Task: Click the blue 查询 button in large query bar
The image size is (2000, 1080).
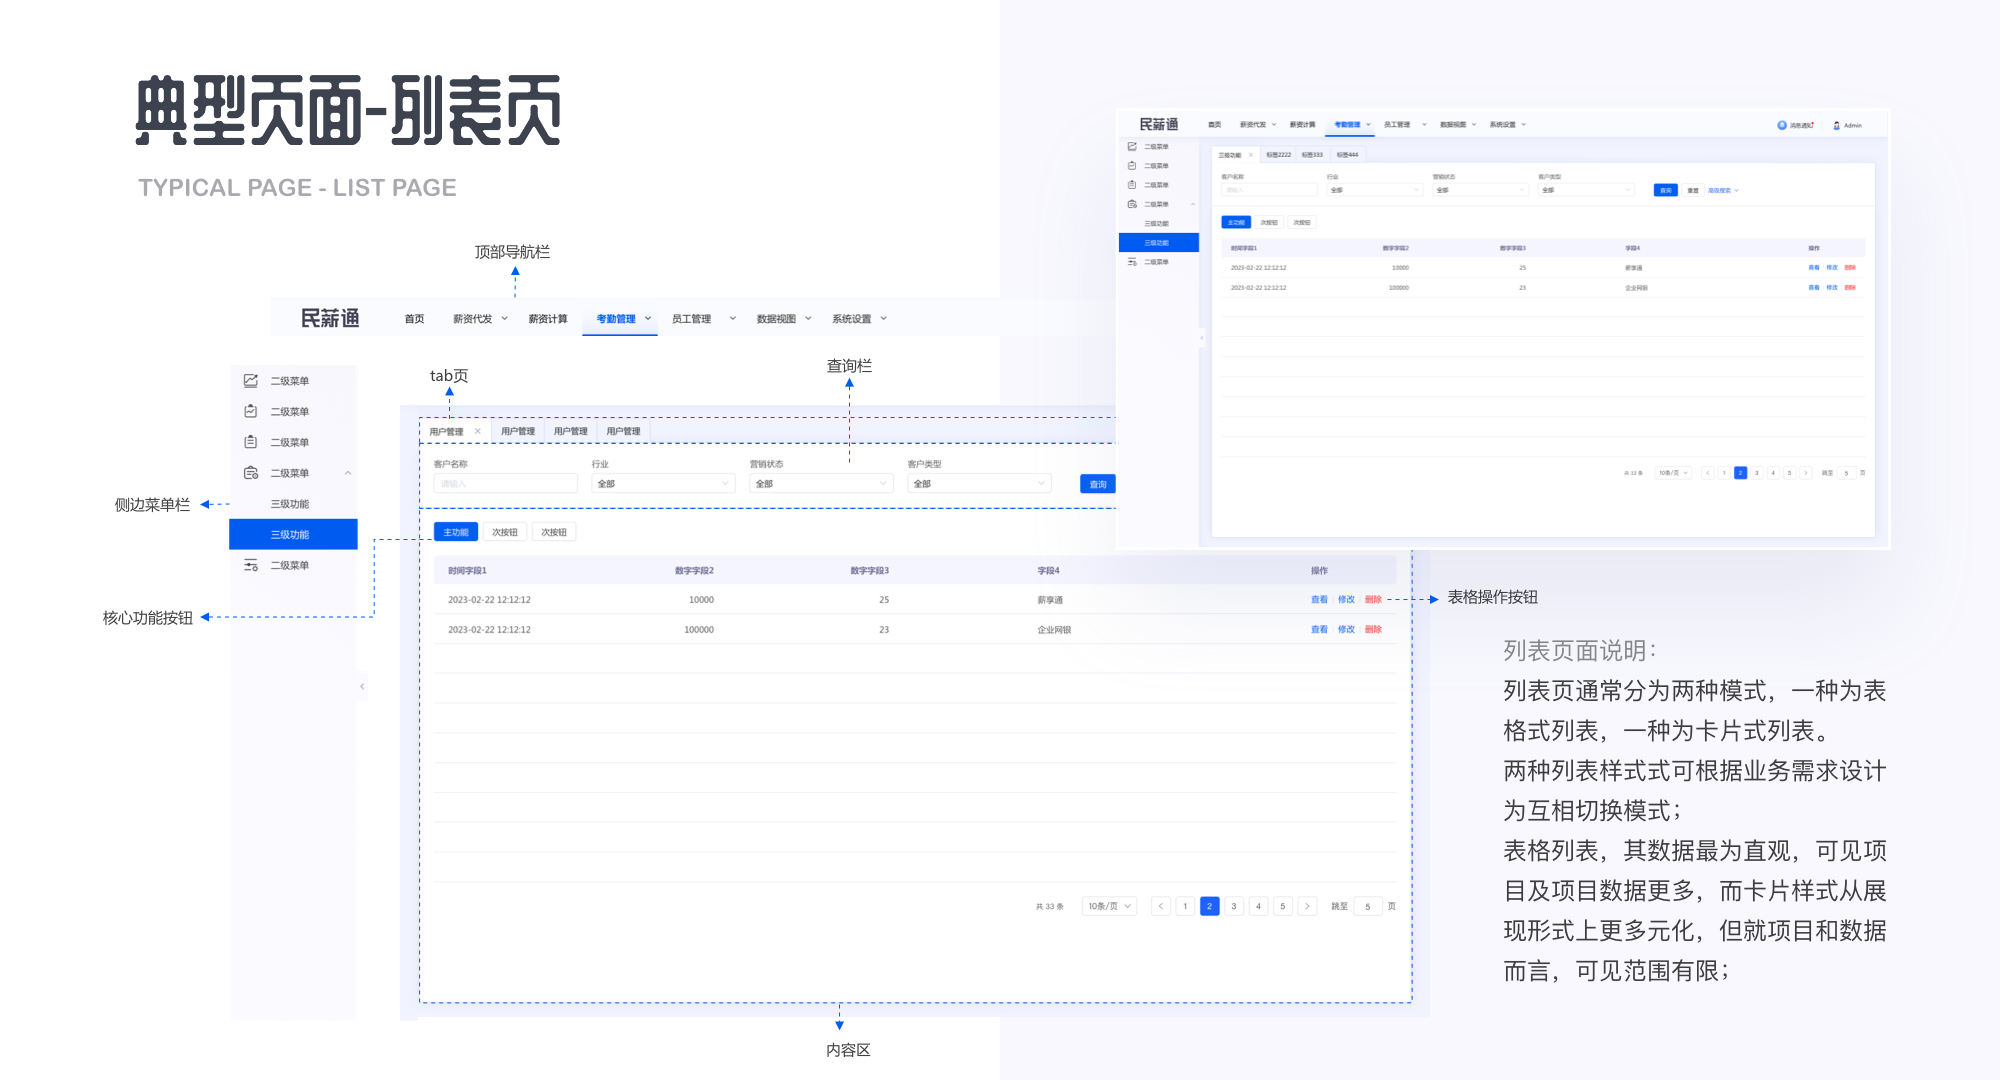Action: (1098, 484)
